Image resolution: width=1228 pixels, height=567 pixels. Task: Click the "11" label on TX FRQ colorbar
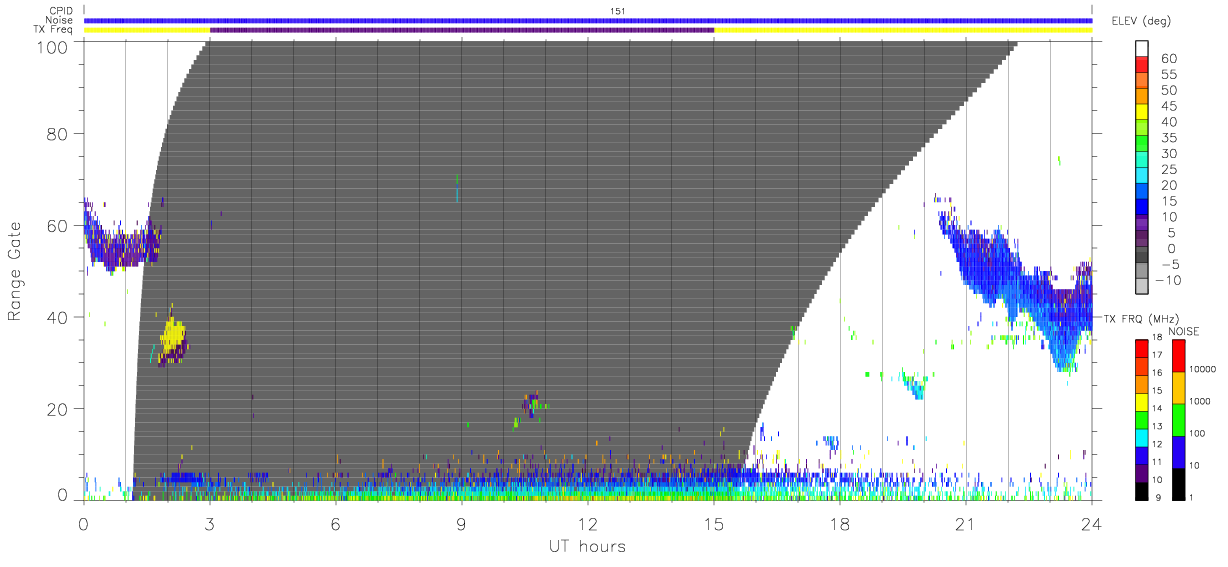1157,464
